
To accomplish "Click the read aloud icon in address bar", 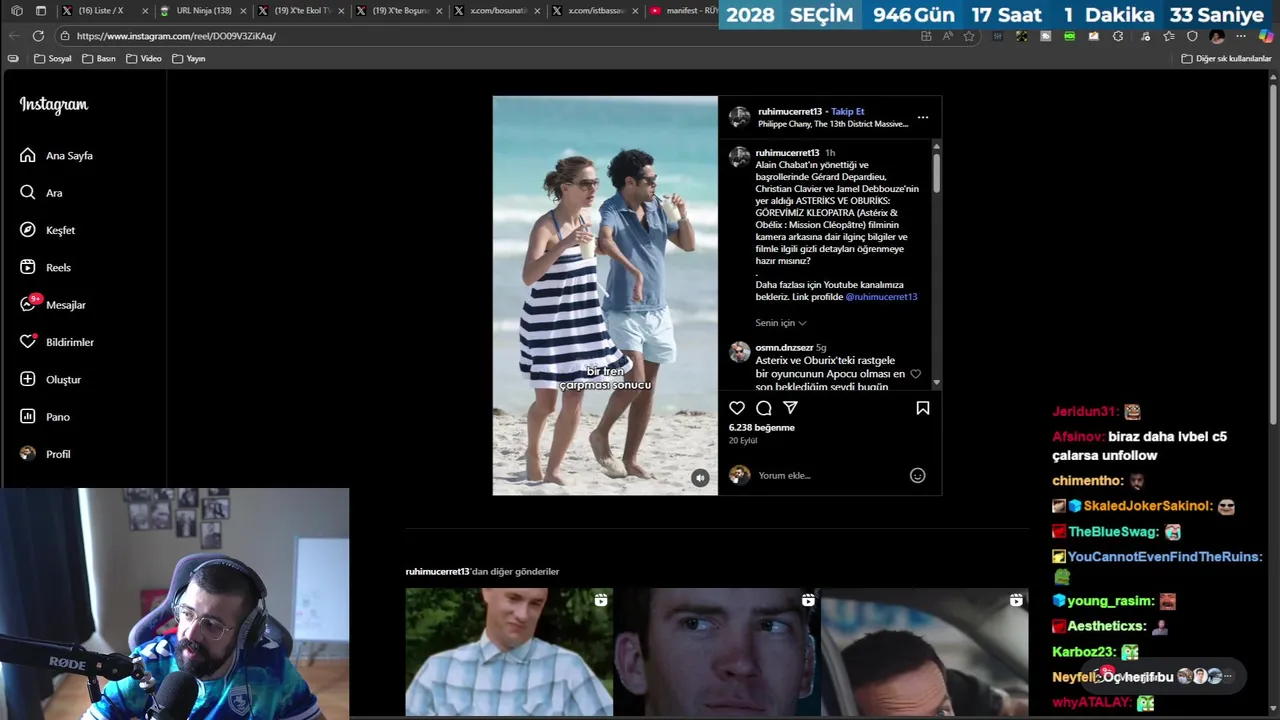I will tap(947, 36).
